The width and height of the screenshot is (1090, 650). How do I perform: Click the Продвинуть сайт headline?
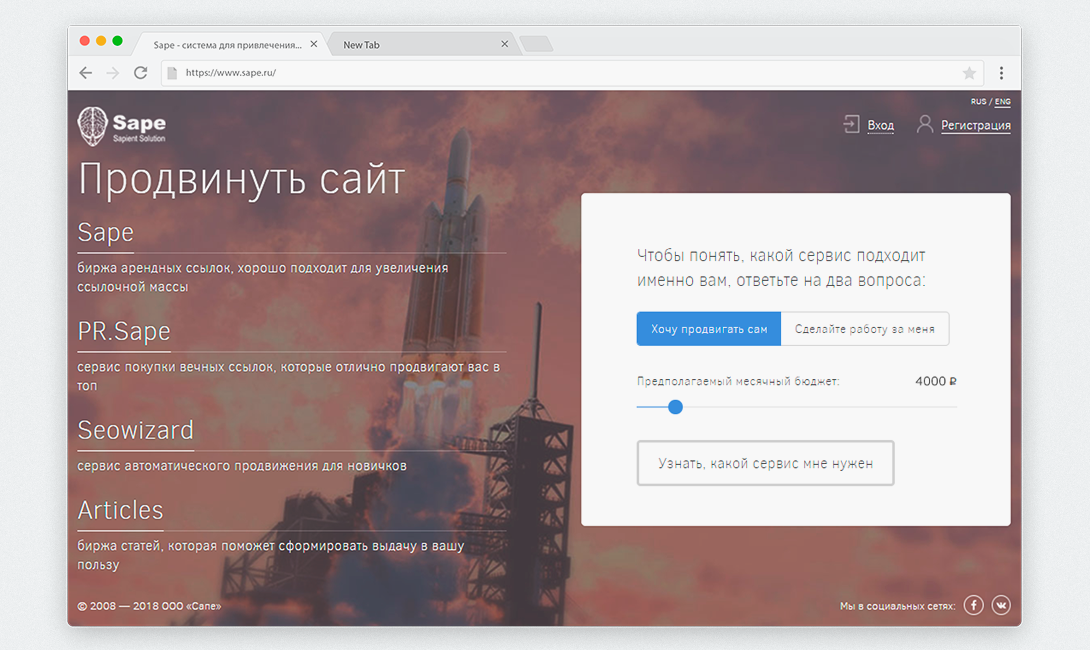(241, 179)
